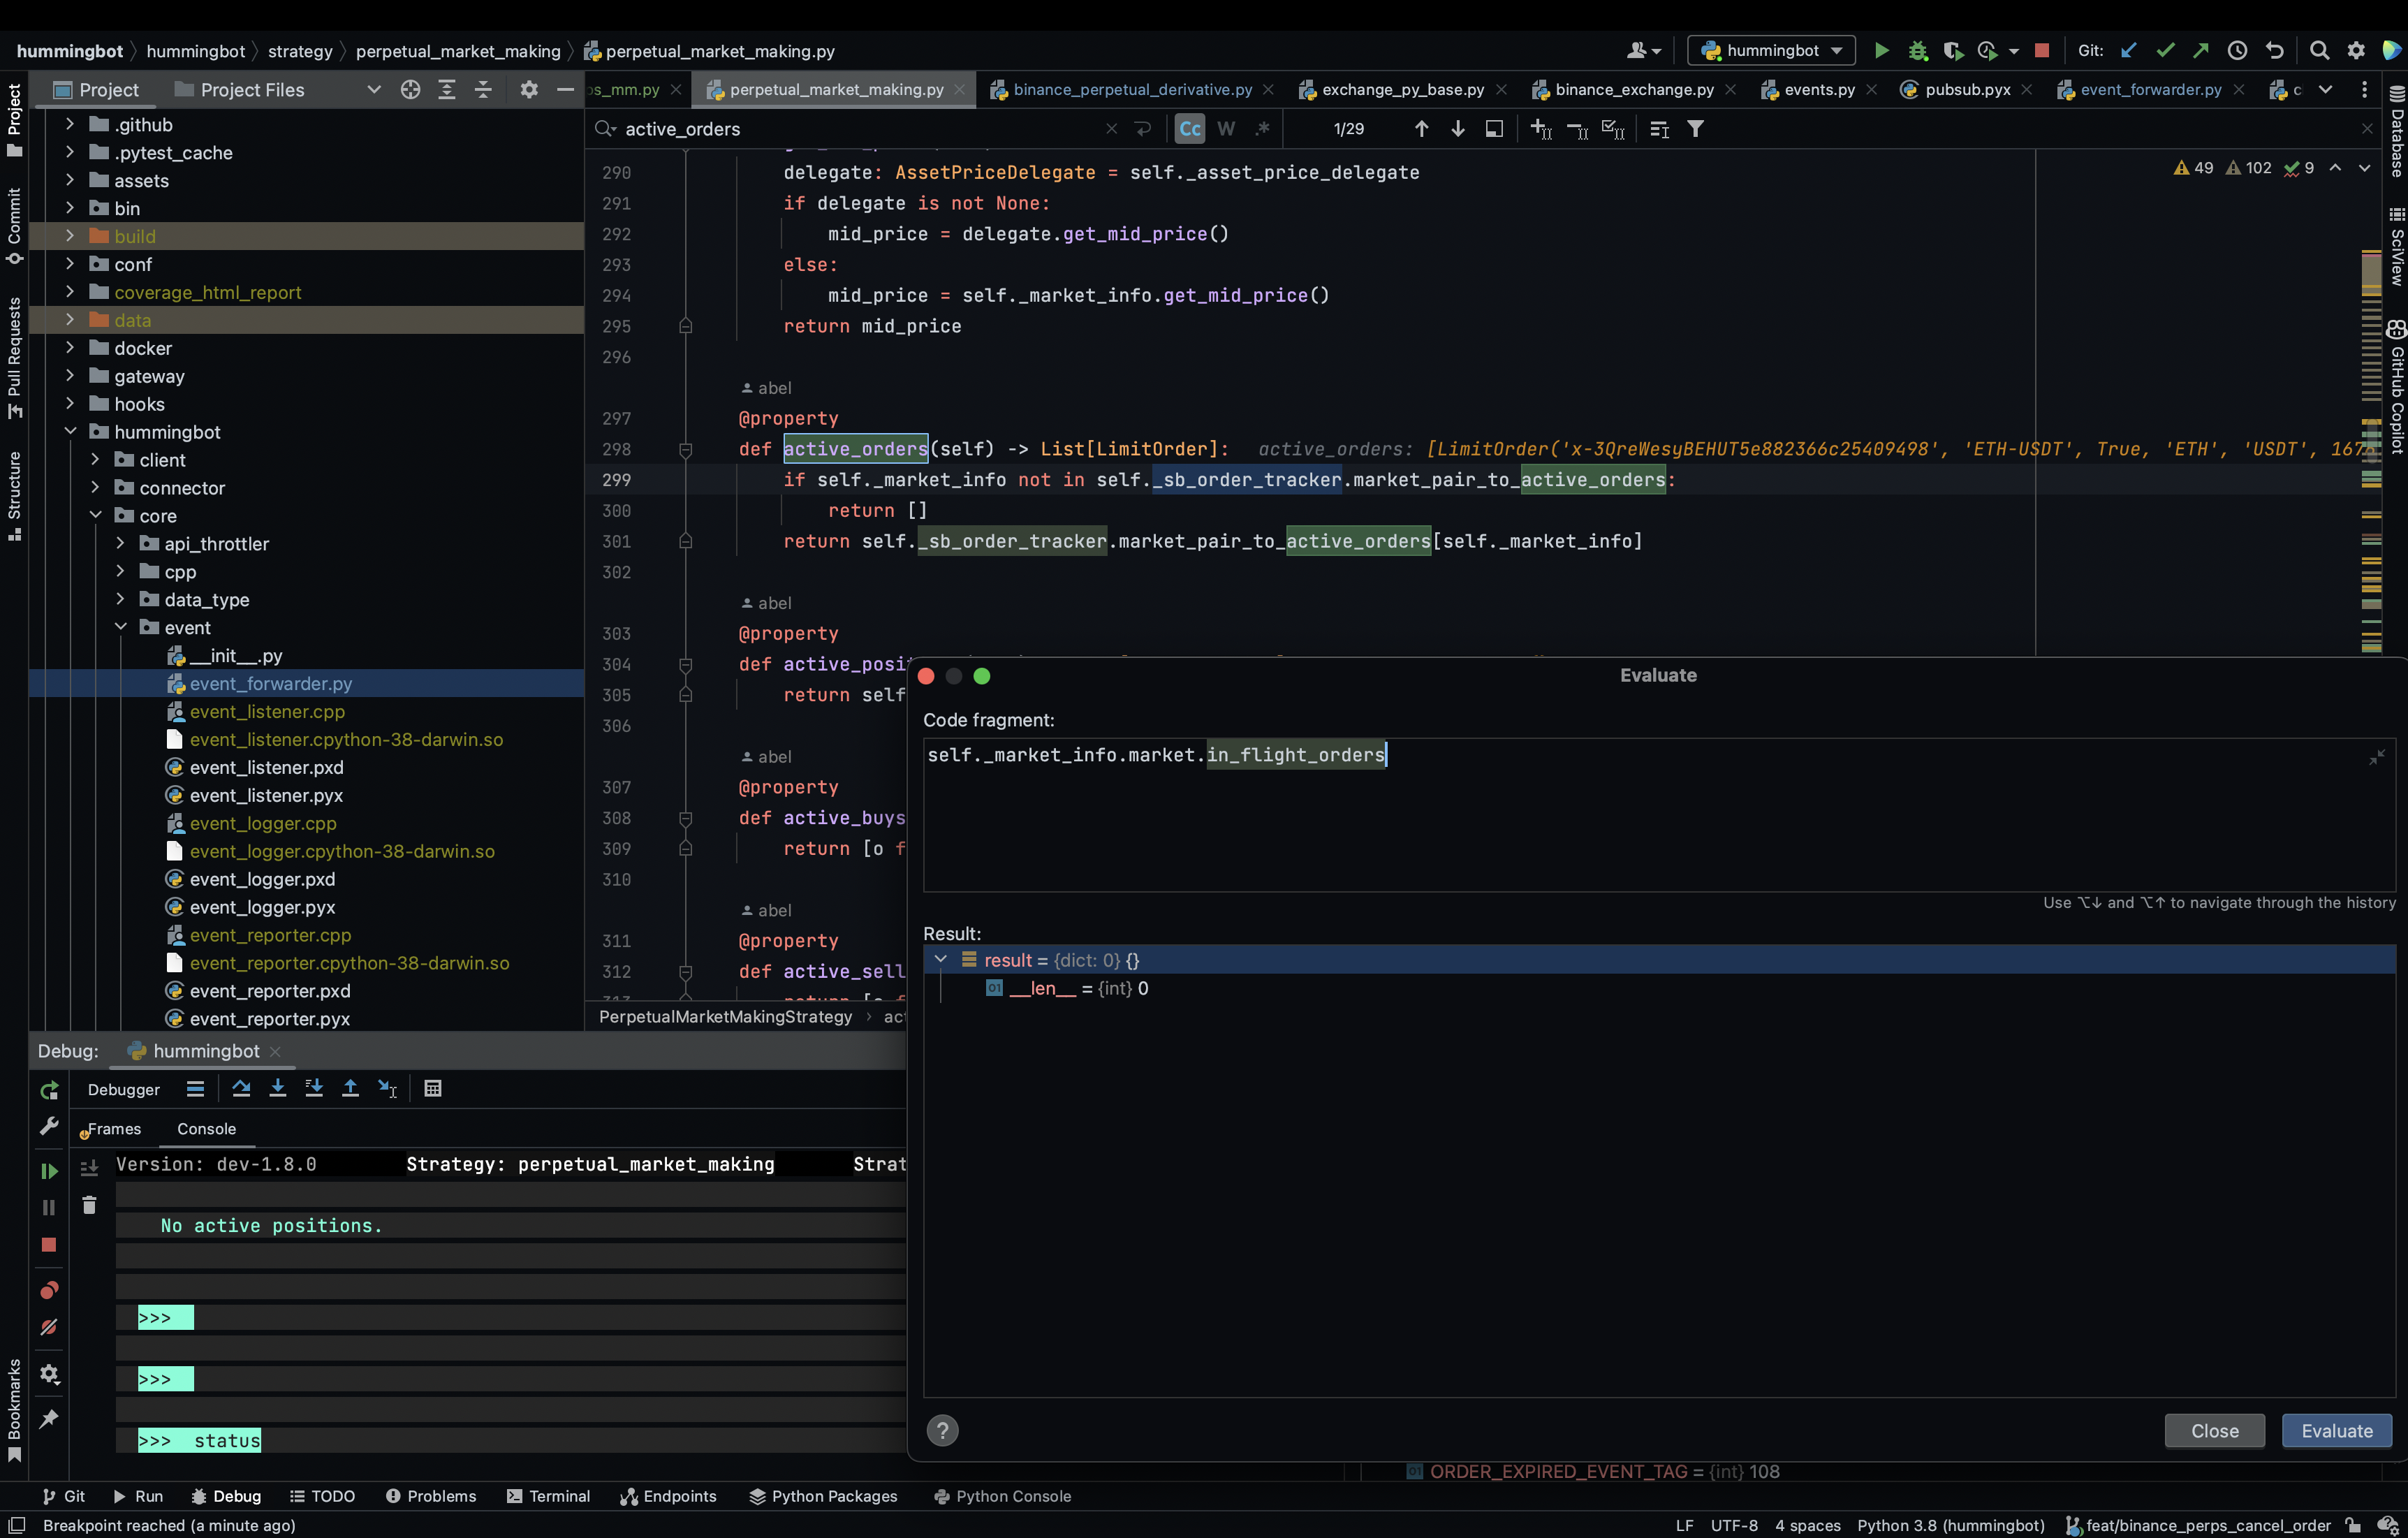Collapse the event folder in tree
Viewport: 2408px width, 1538px height.
[x=121, y=627]
